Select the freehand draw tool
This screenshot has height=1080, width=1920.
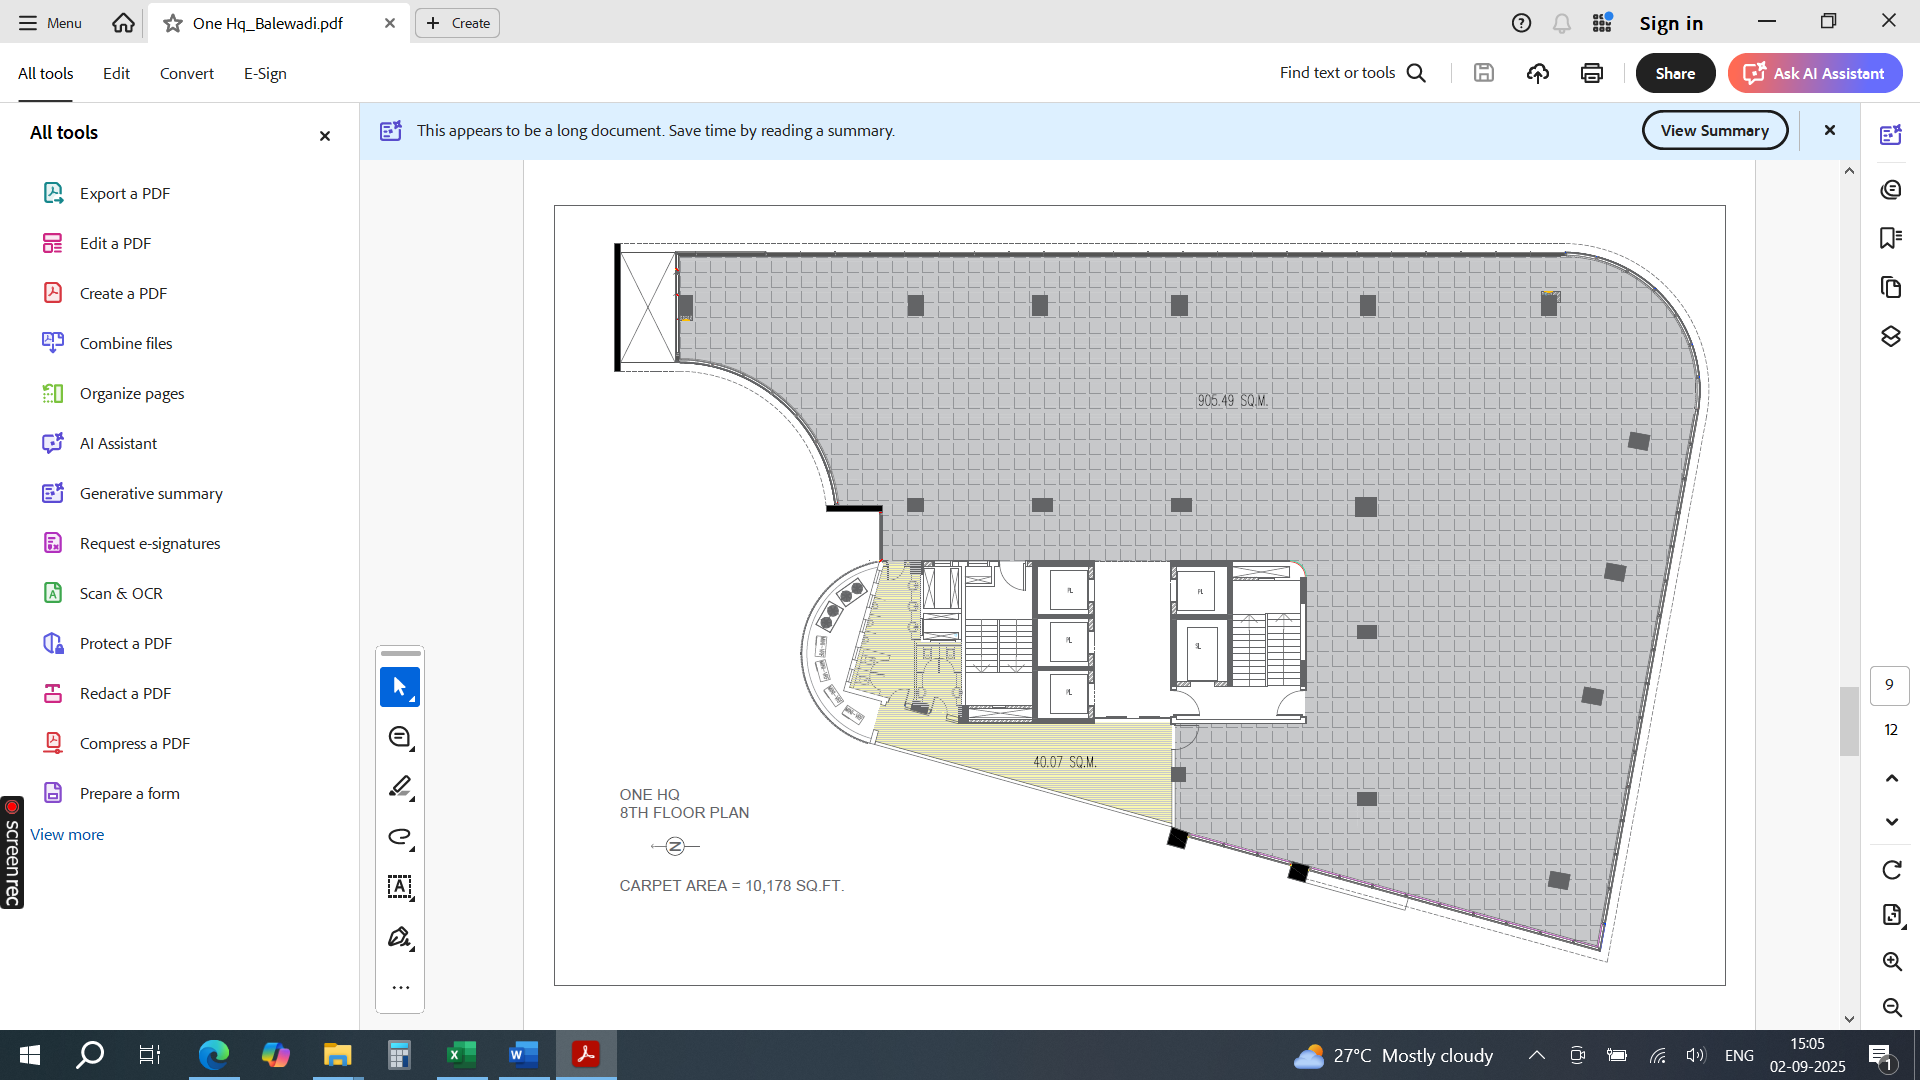coord(399,837)
